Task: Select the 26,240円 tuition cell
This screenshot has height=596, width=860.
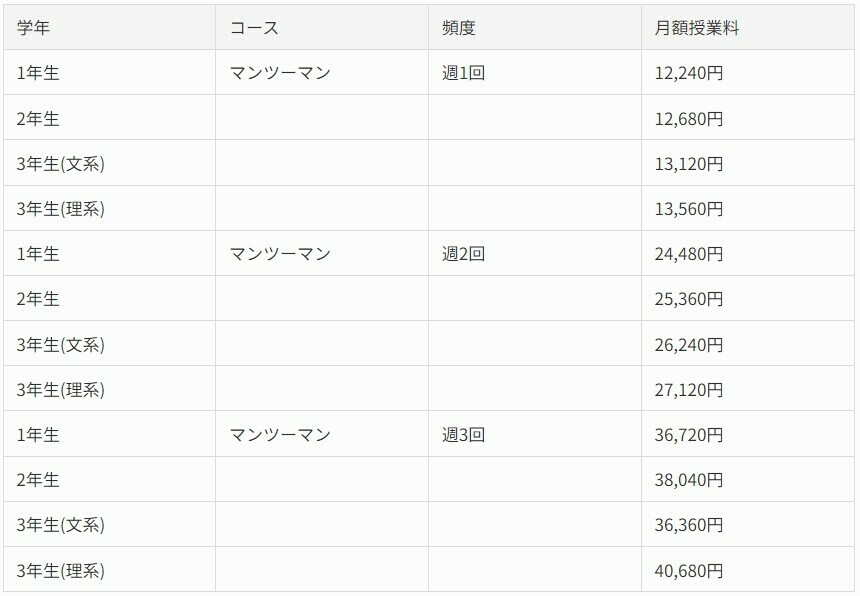Action: tap(748, 344)
